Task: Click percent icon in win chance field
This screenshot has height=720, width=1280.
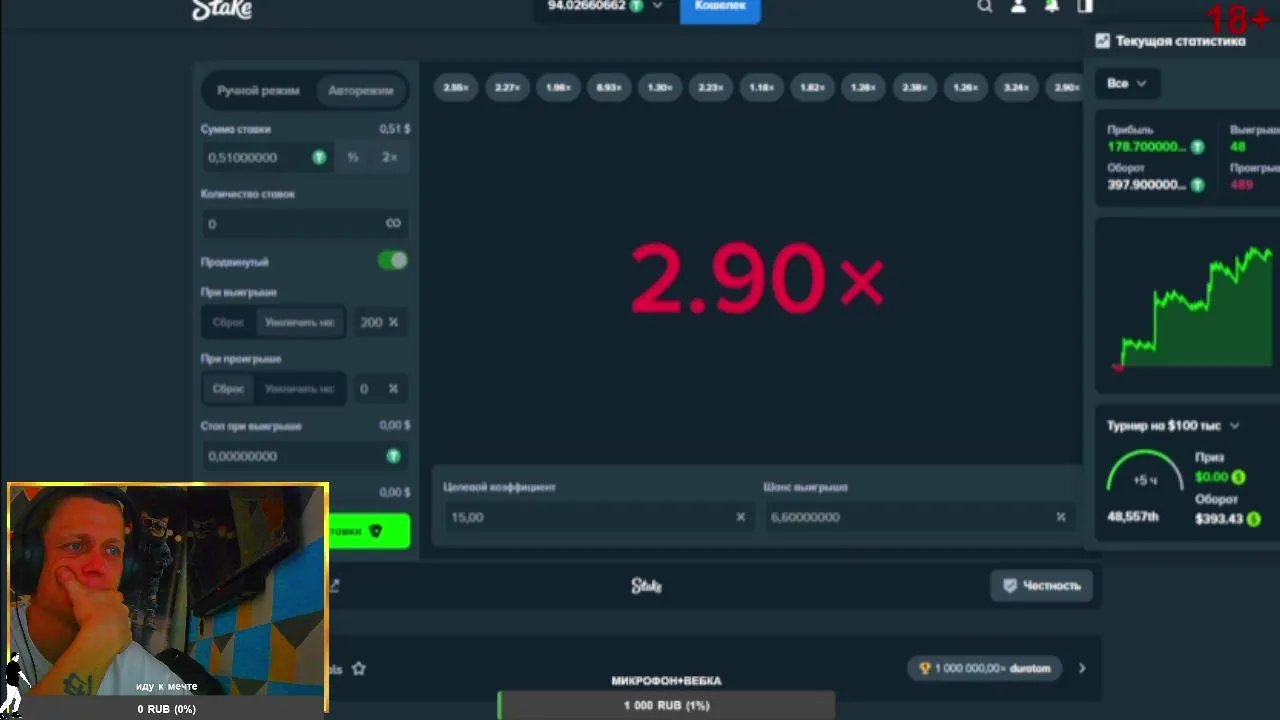Action: tap(1060, 517)
